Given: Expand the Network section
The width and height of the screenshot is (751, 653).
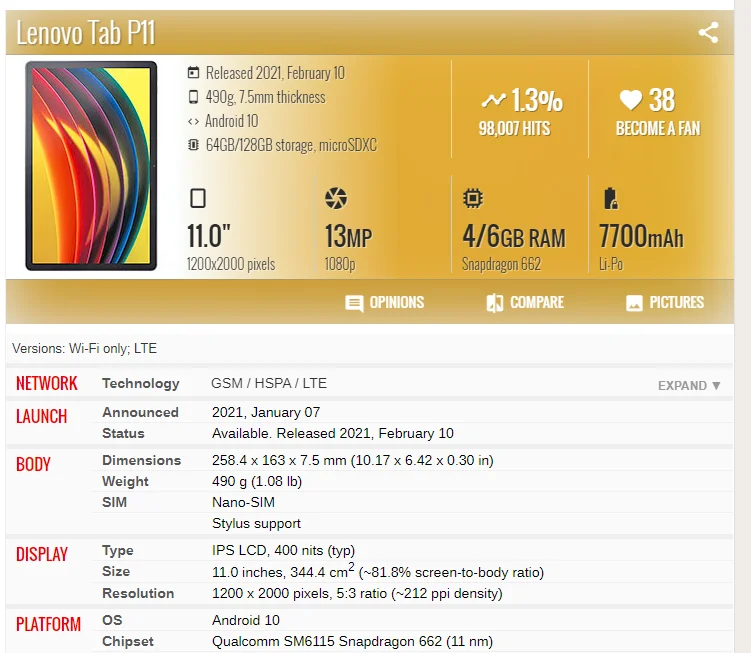Looking at the screenshot, I should [x=689, y=386].
